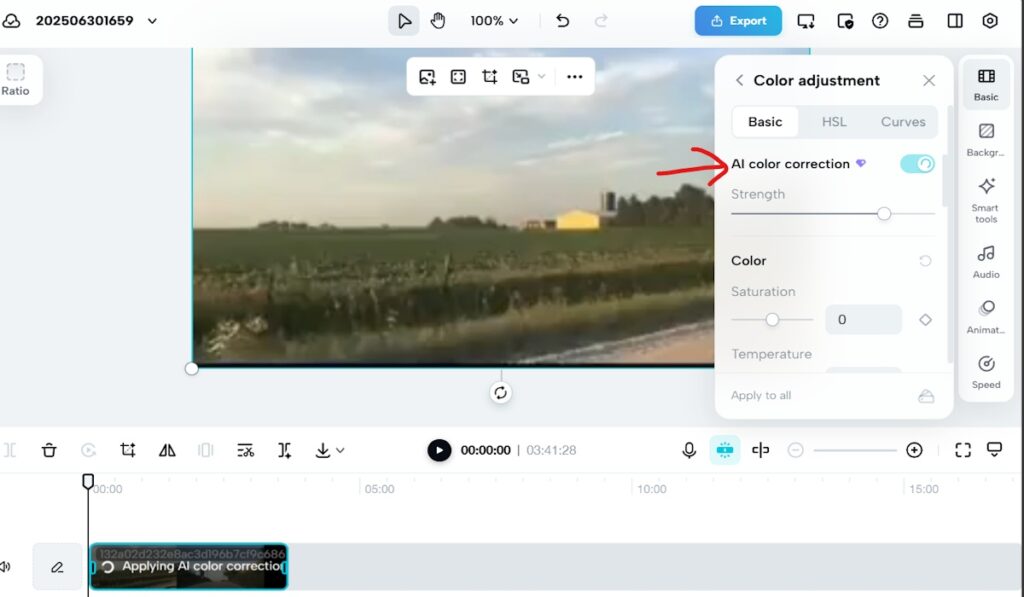Open the Speed settings panel
1024x597 pixels.
coord(986,372)
